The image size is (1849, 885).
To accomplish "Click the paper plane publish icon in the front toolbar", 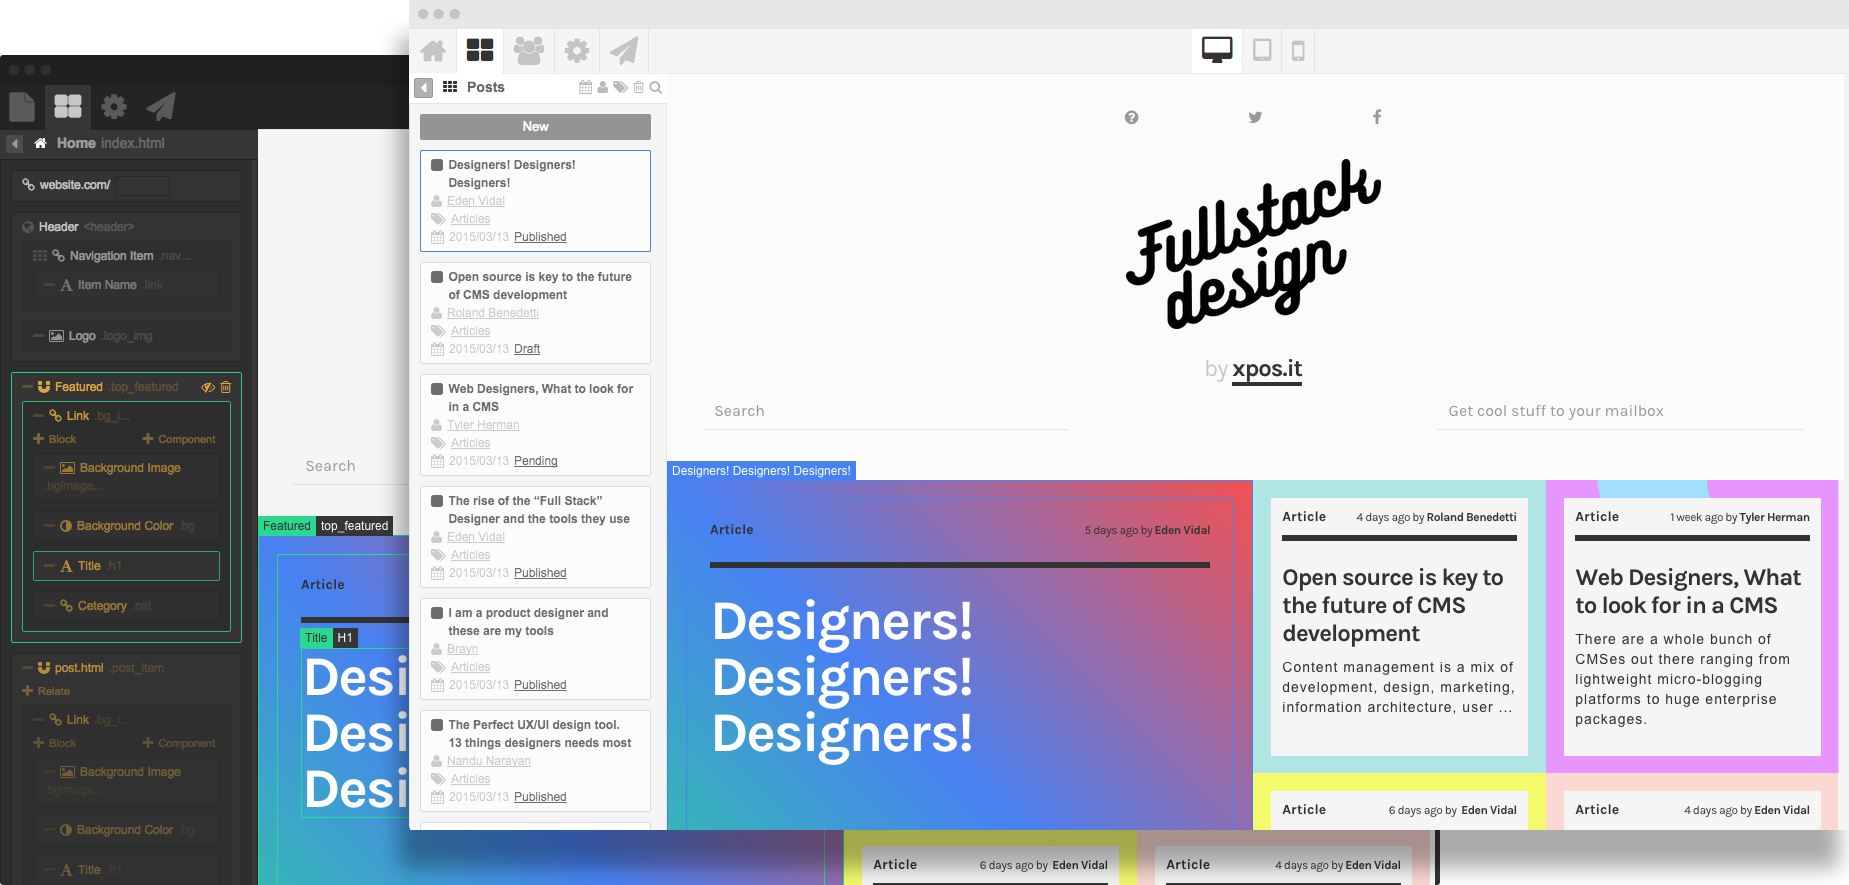I will point(624,50).
